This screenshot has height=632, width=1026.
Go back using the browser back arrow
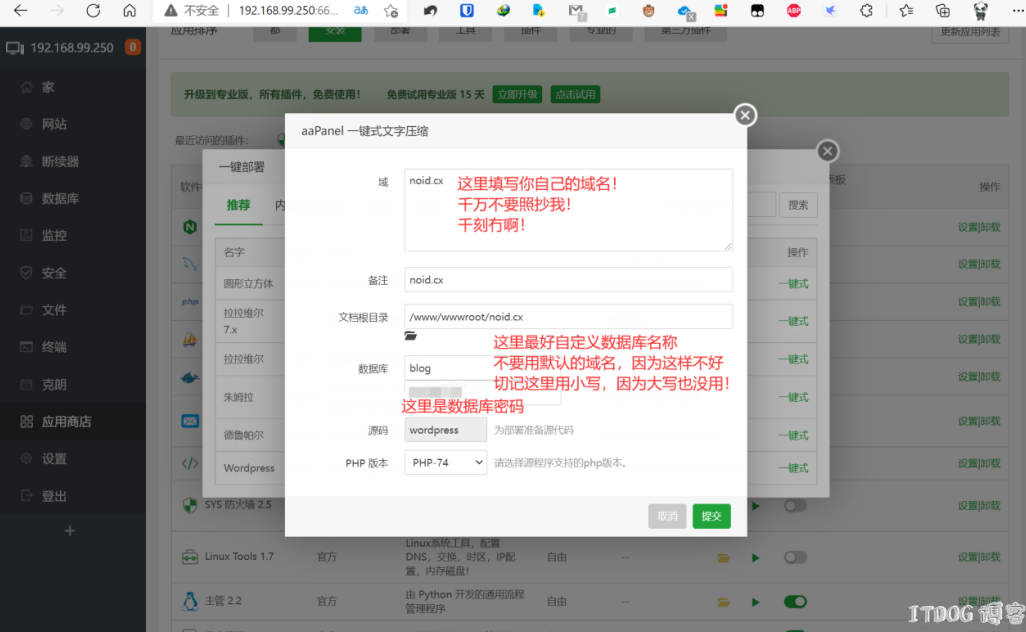(20, 10)
